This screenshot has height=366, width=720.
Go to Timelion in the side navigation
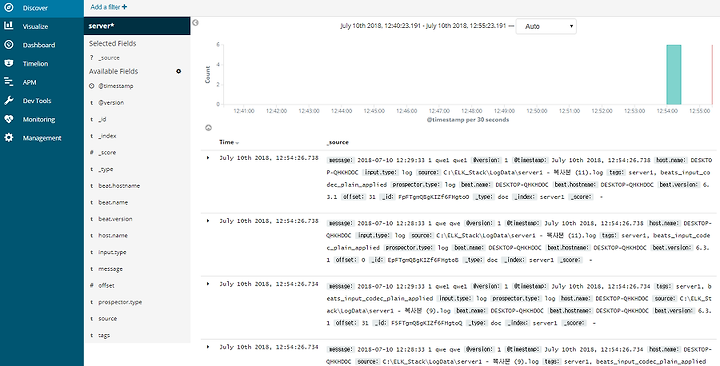[35, 64]
